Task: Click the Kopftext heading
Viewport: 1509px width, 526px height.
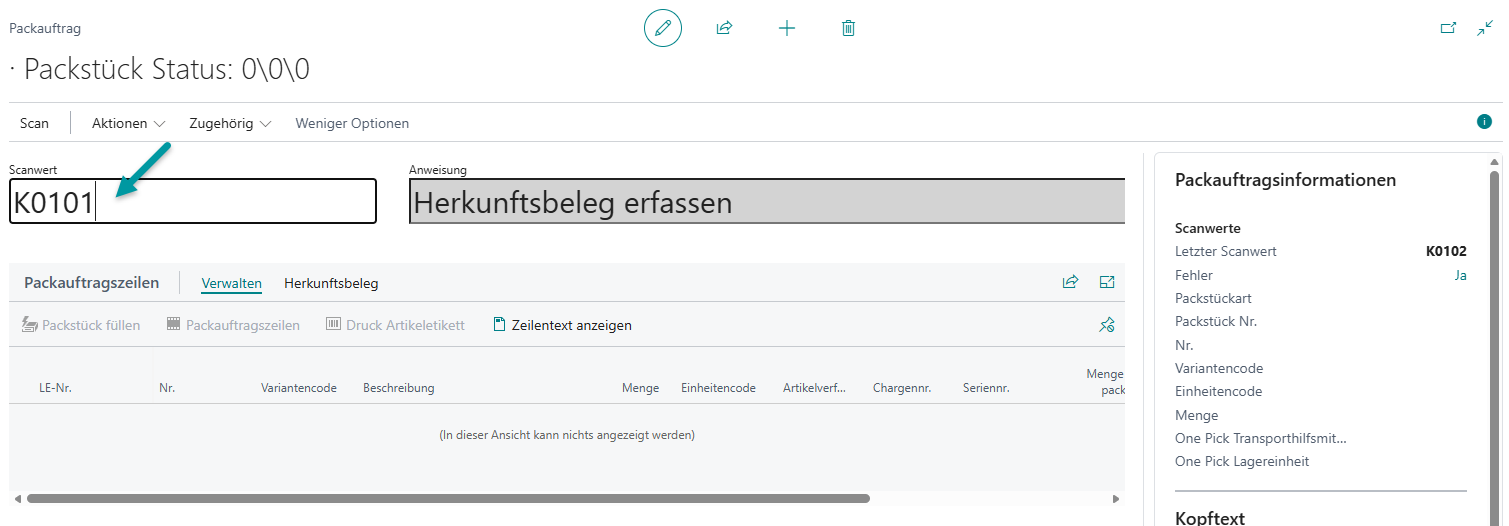Action: pos(1208,517)
